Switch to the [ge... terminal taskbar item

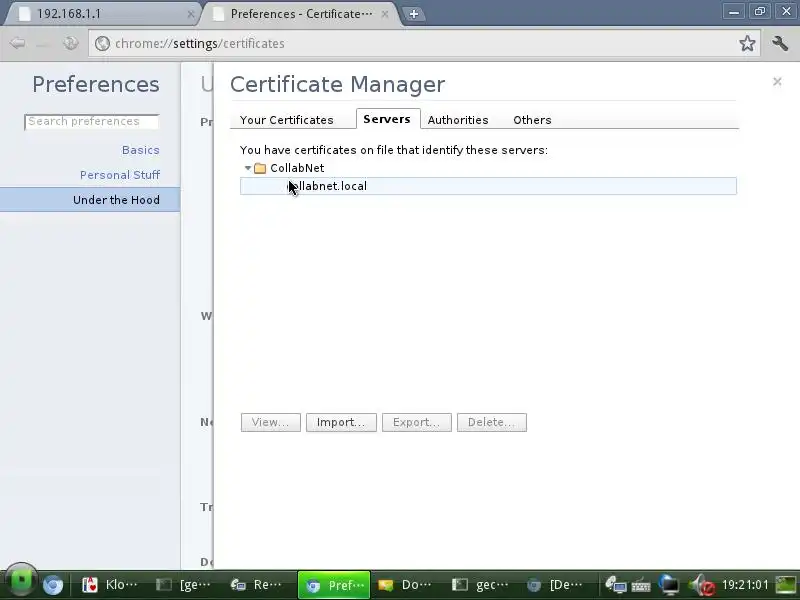[x=184, y=585]
